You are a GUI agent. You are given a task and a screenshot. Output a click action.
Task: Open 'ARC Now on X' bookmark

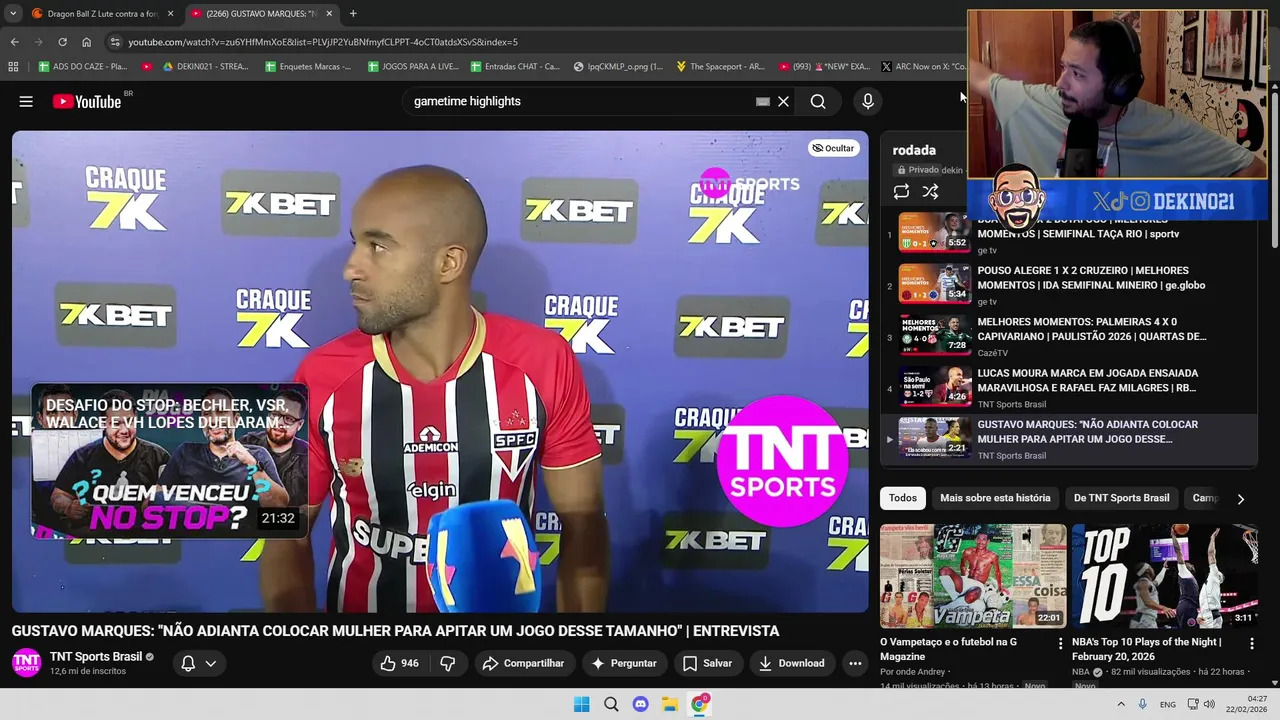tap(923, 67)
